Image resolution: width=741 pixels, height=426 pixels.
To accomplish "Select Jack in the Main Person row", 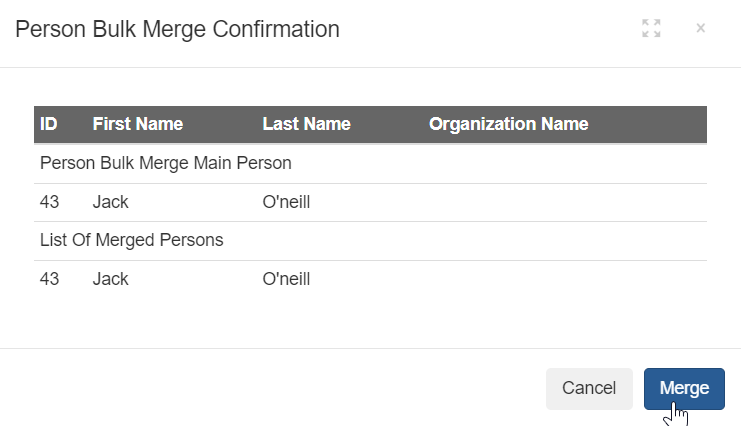I will [x=110, y=202].
